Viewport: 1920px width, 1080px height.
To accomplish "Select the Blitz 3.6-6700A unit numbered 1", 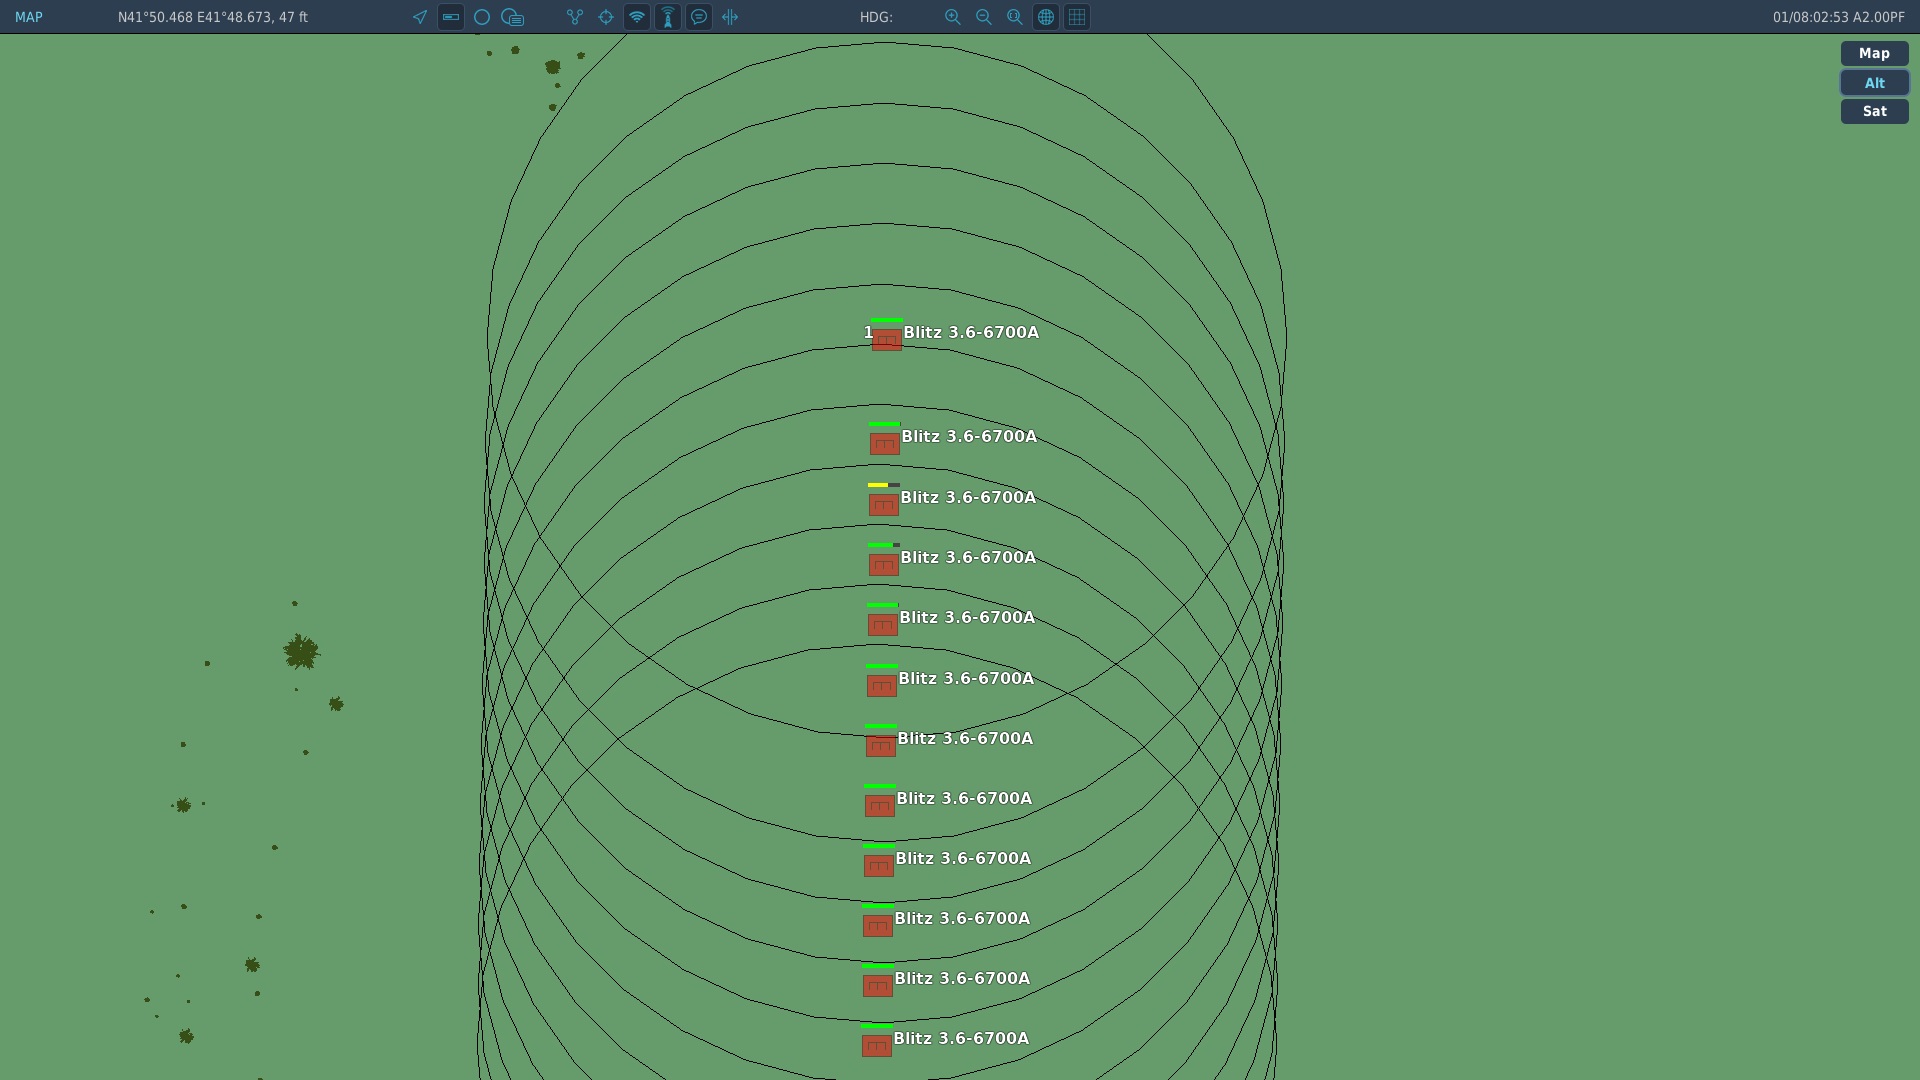I will [x=887, y=341].
